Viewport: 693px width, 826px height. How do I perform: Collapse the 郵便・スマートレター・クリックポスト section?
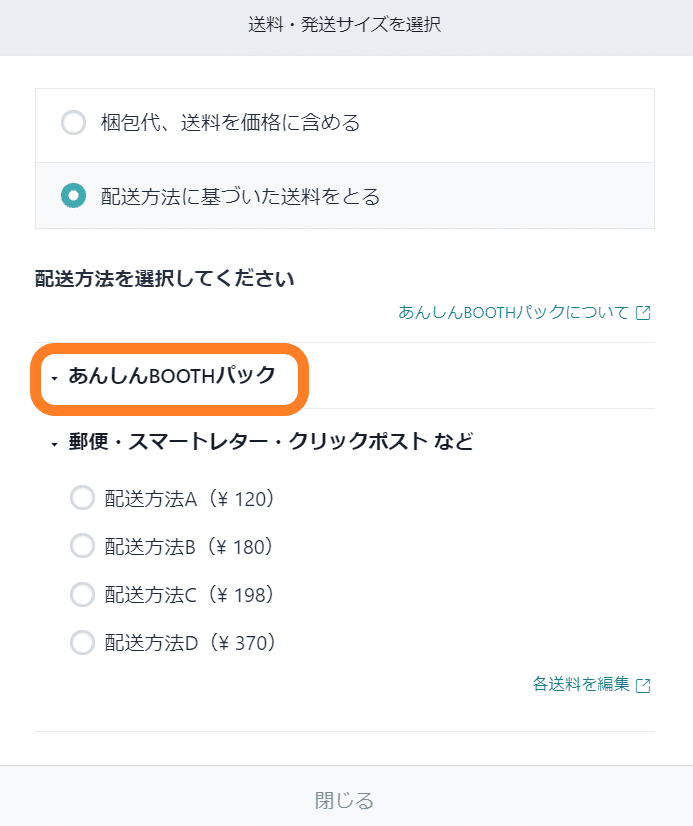click(270, 442)
